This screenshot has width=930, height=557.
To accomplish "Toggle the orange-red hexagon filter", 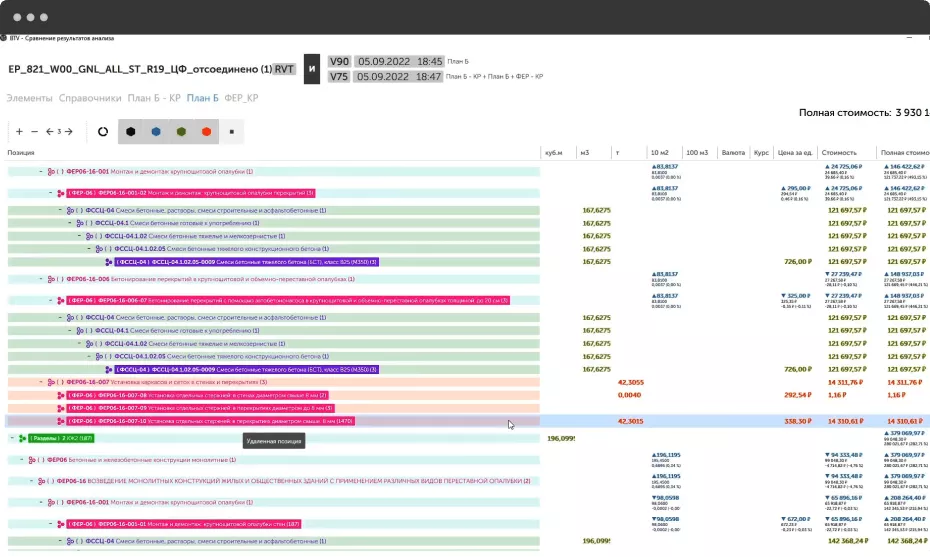I will (x=206, y=131).
